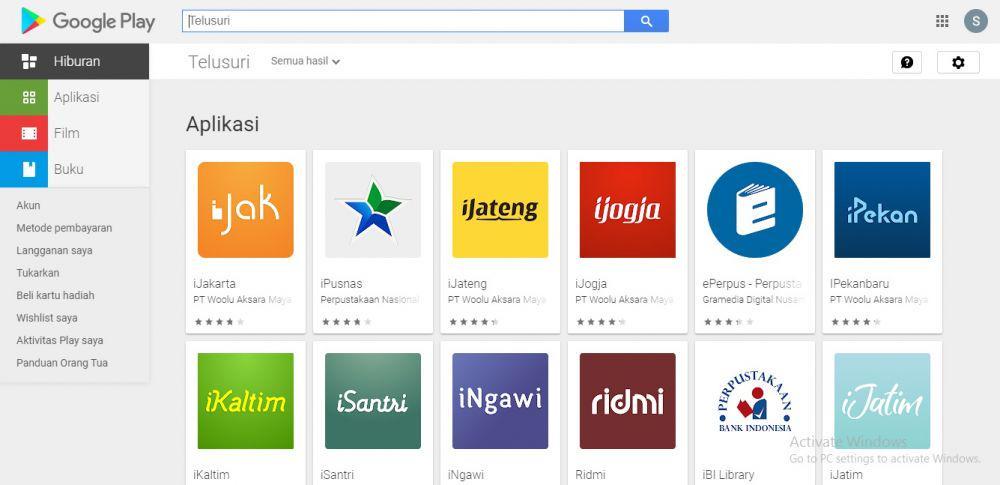1000x485 pixels.
Task: Click the IPekanbaru app title
Action: pyautogui.click(x=859, y=283)
